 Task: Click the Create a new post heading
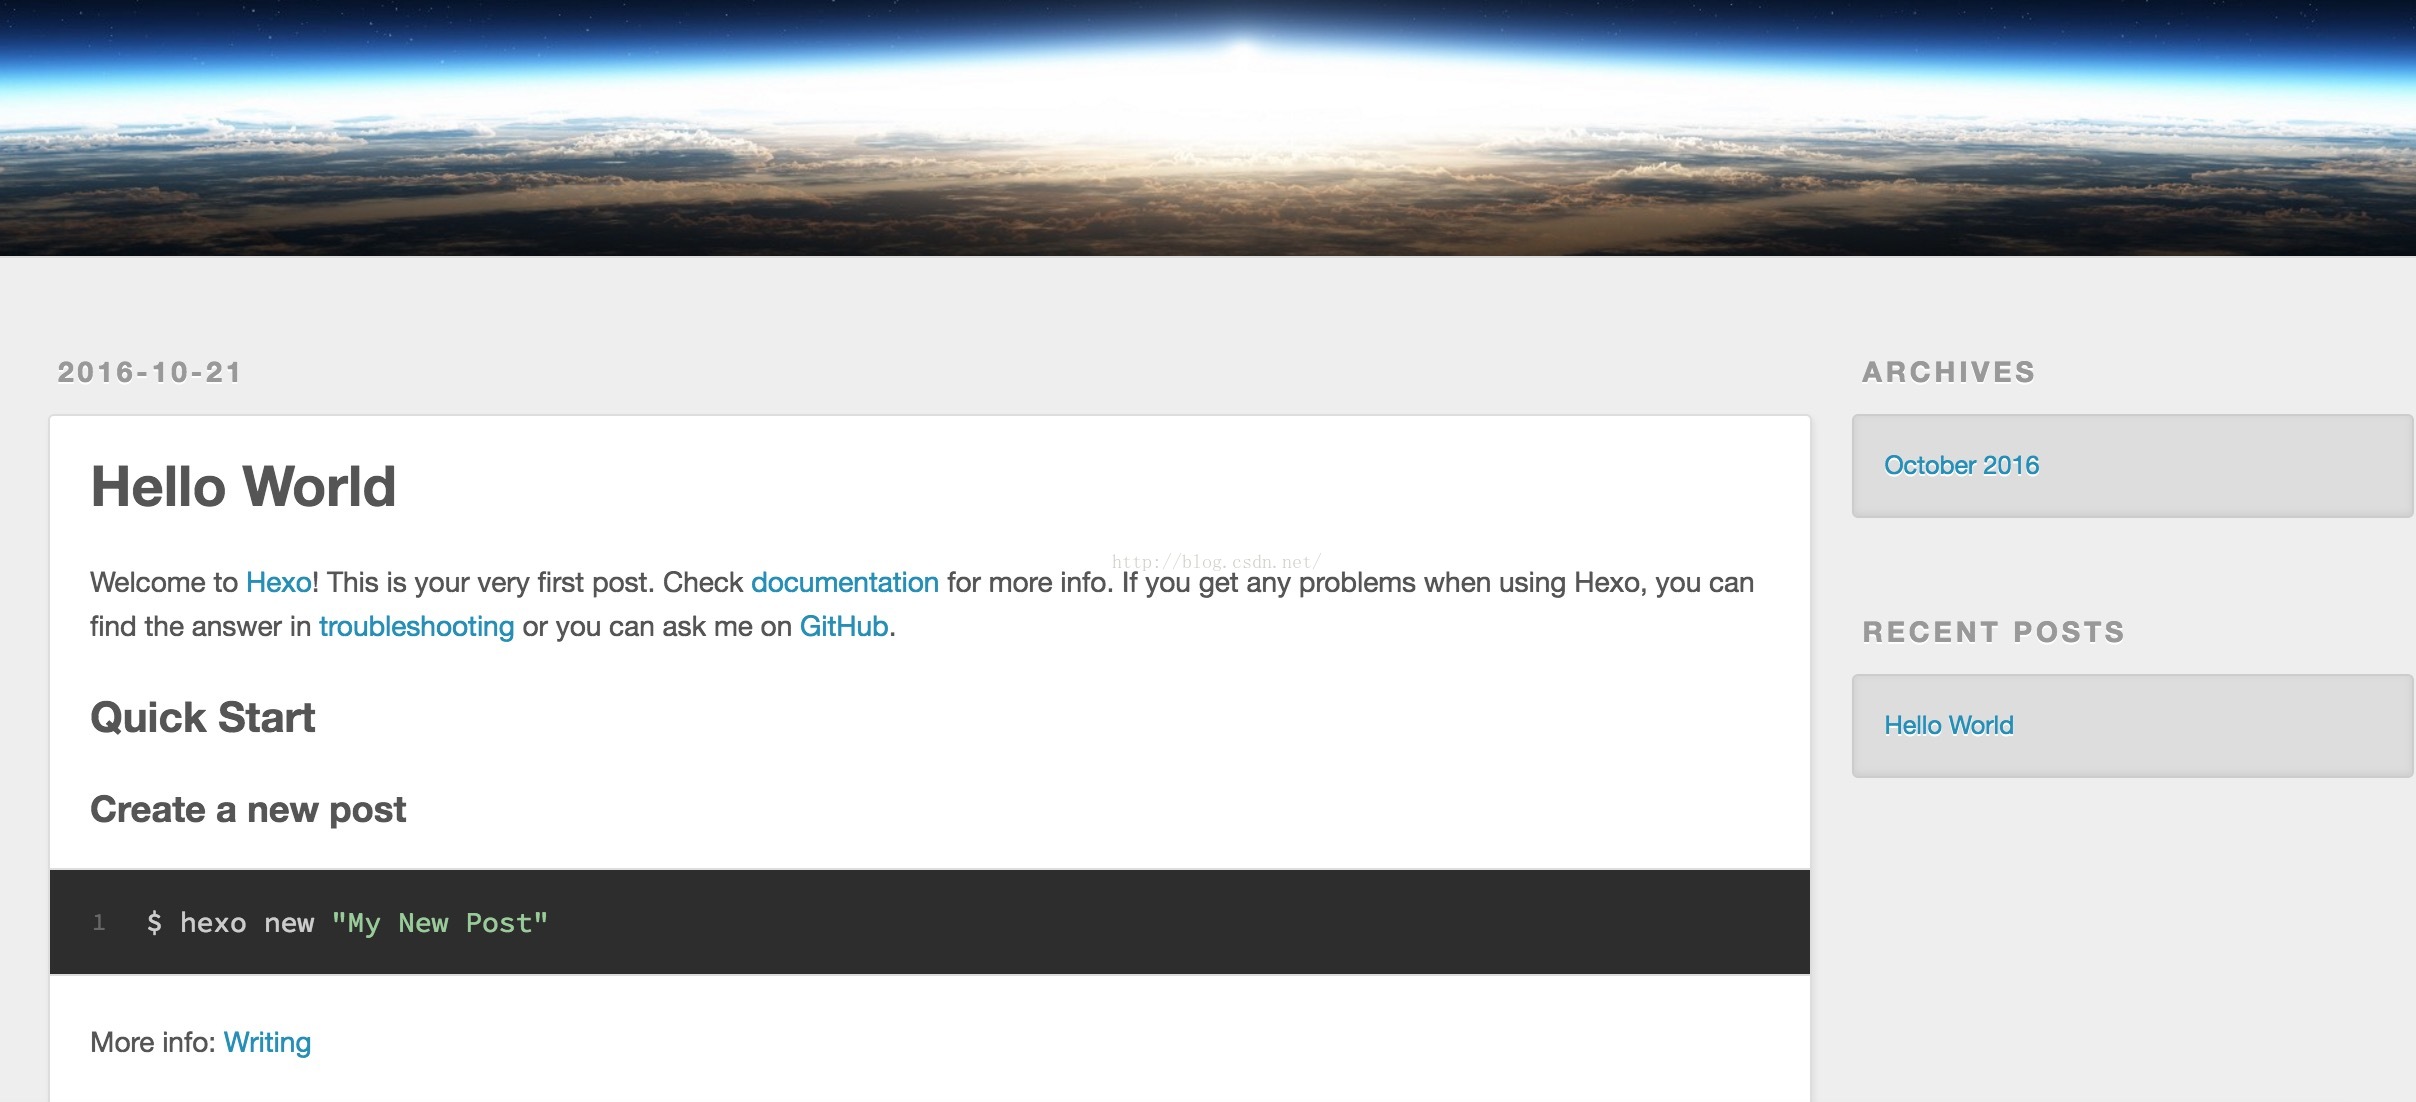point(248,809)
